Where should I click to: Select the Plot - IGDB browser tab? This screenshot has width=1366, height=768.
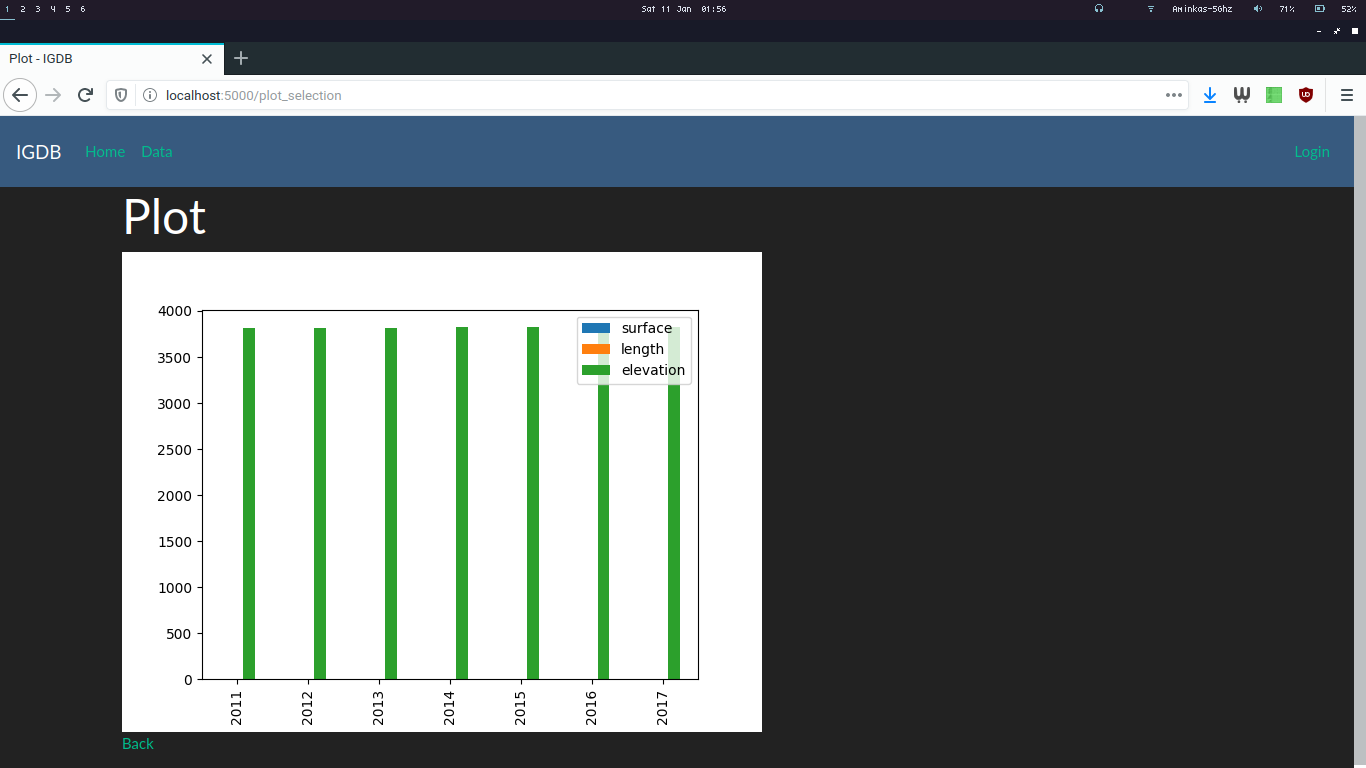click(111, 58)
